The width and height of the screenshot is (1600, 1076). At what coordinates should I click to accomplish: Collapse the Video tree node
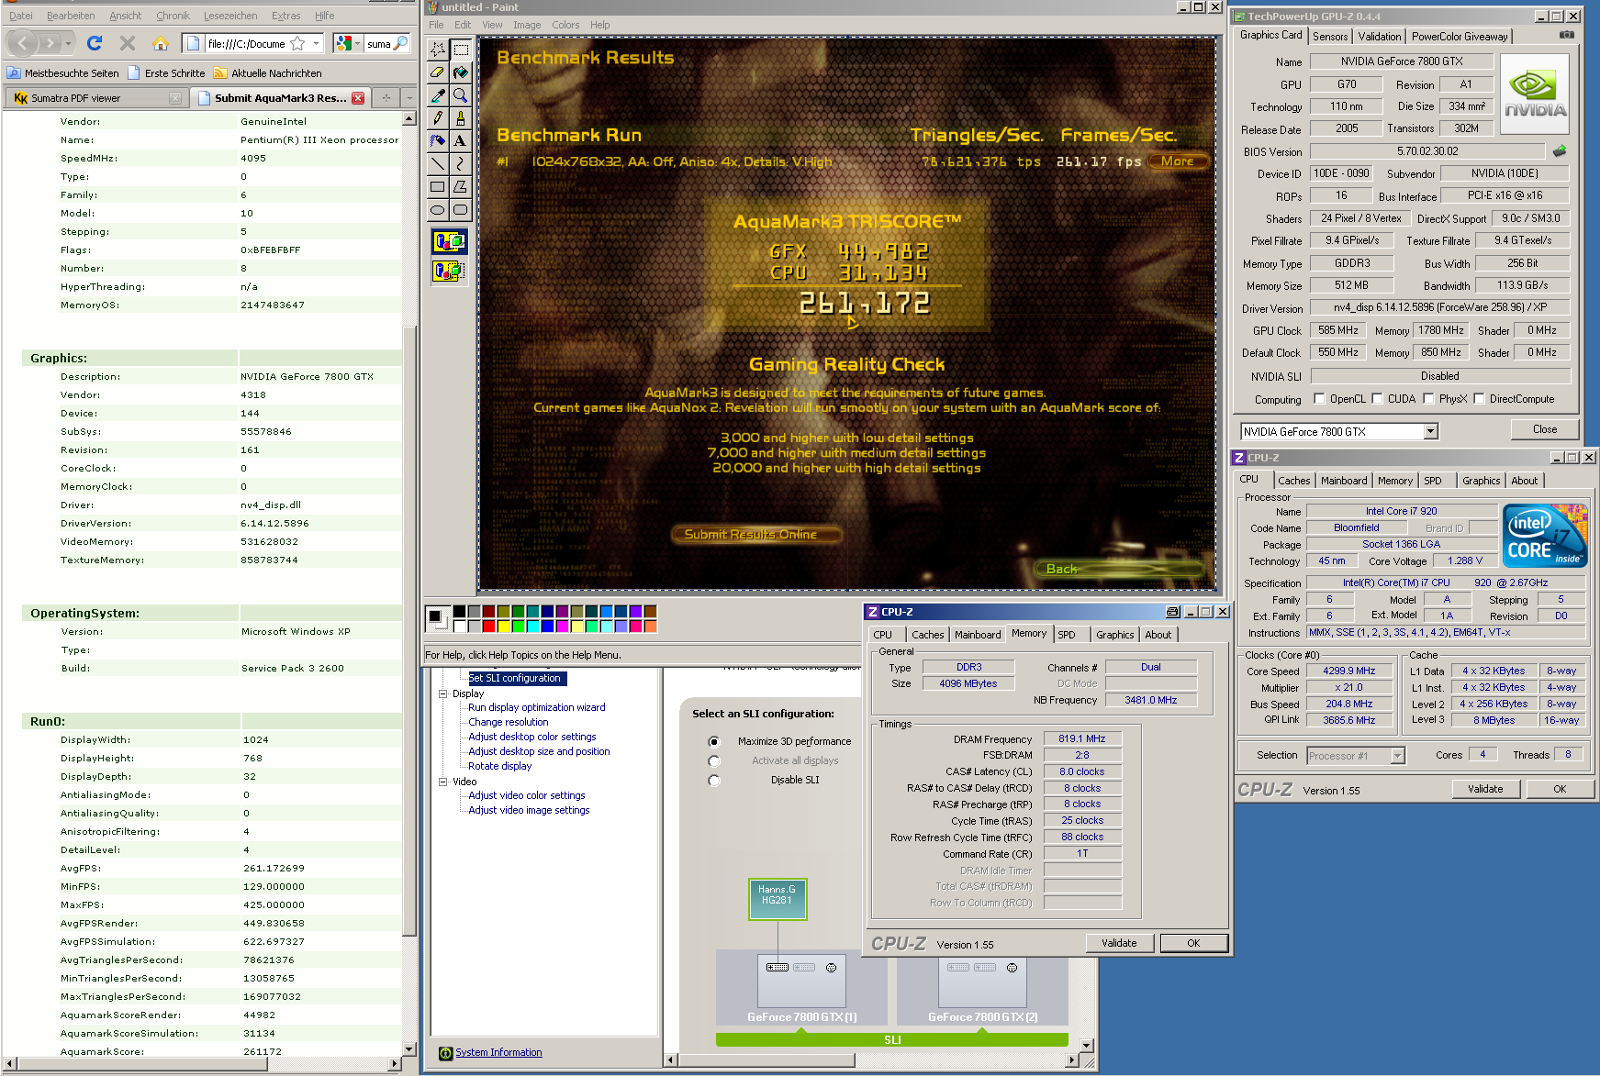(442, 781)
